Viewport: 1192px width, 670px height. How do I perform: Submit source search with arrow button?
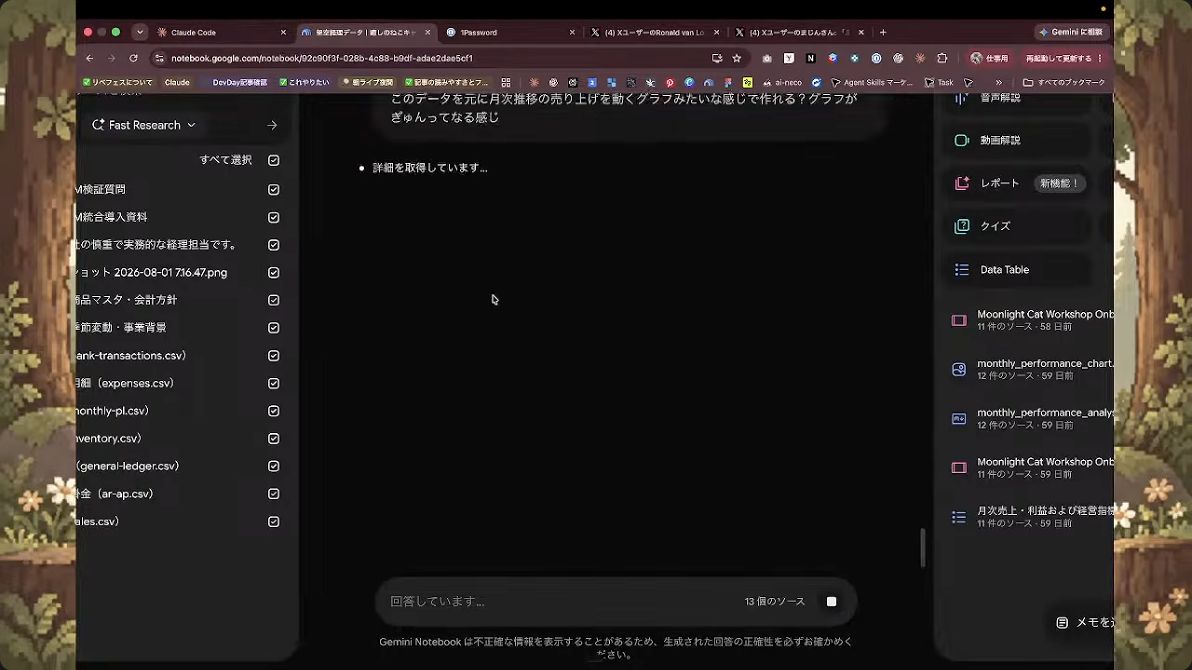pyautogui.click(x=272, y=125)
